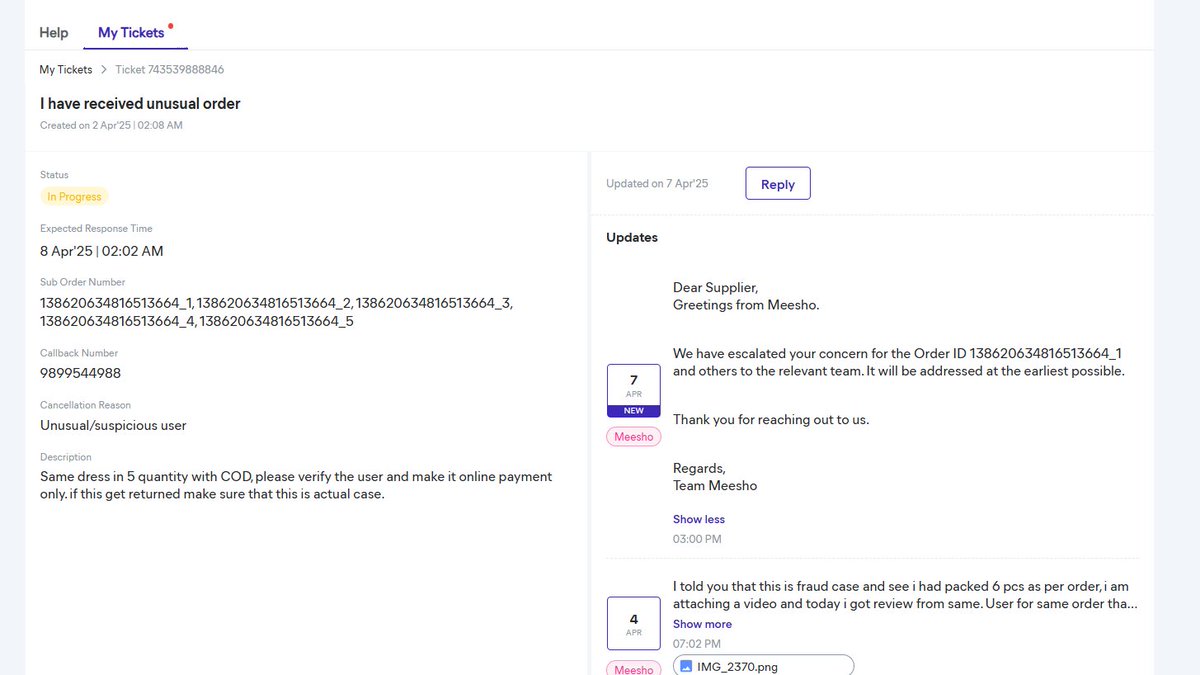Click the image icon on IMG_2370.png

coord(687,666)
